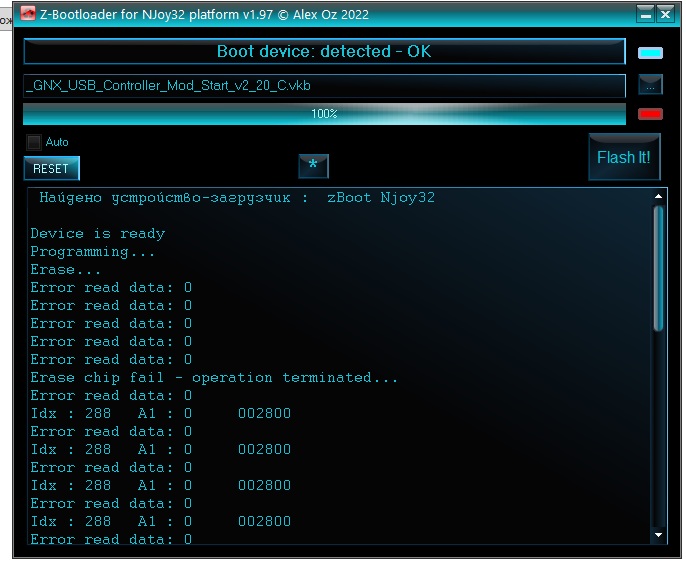
Task: Click the Z-Bootloader app icon in title bar
Action: (29, 14)
